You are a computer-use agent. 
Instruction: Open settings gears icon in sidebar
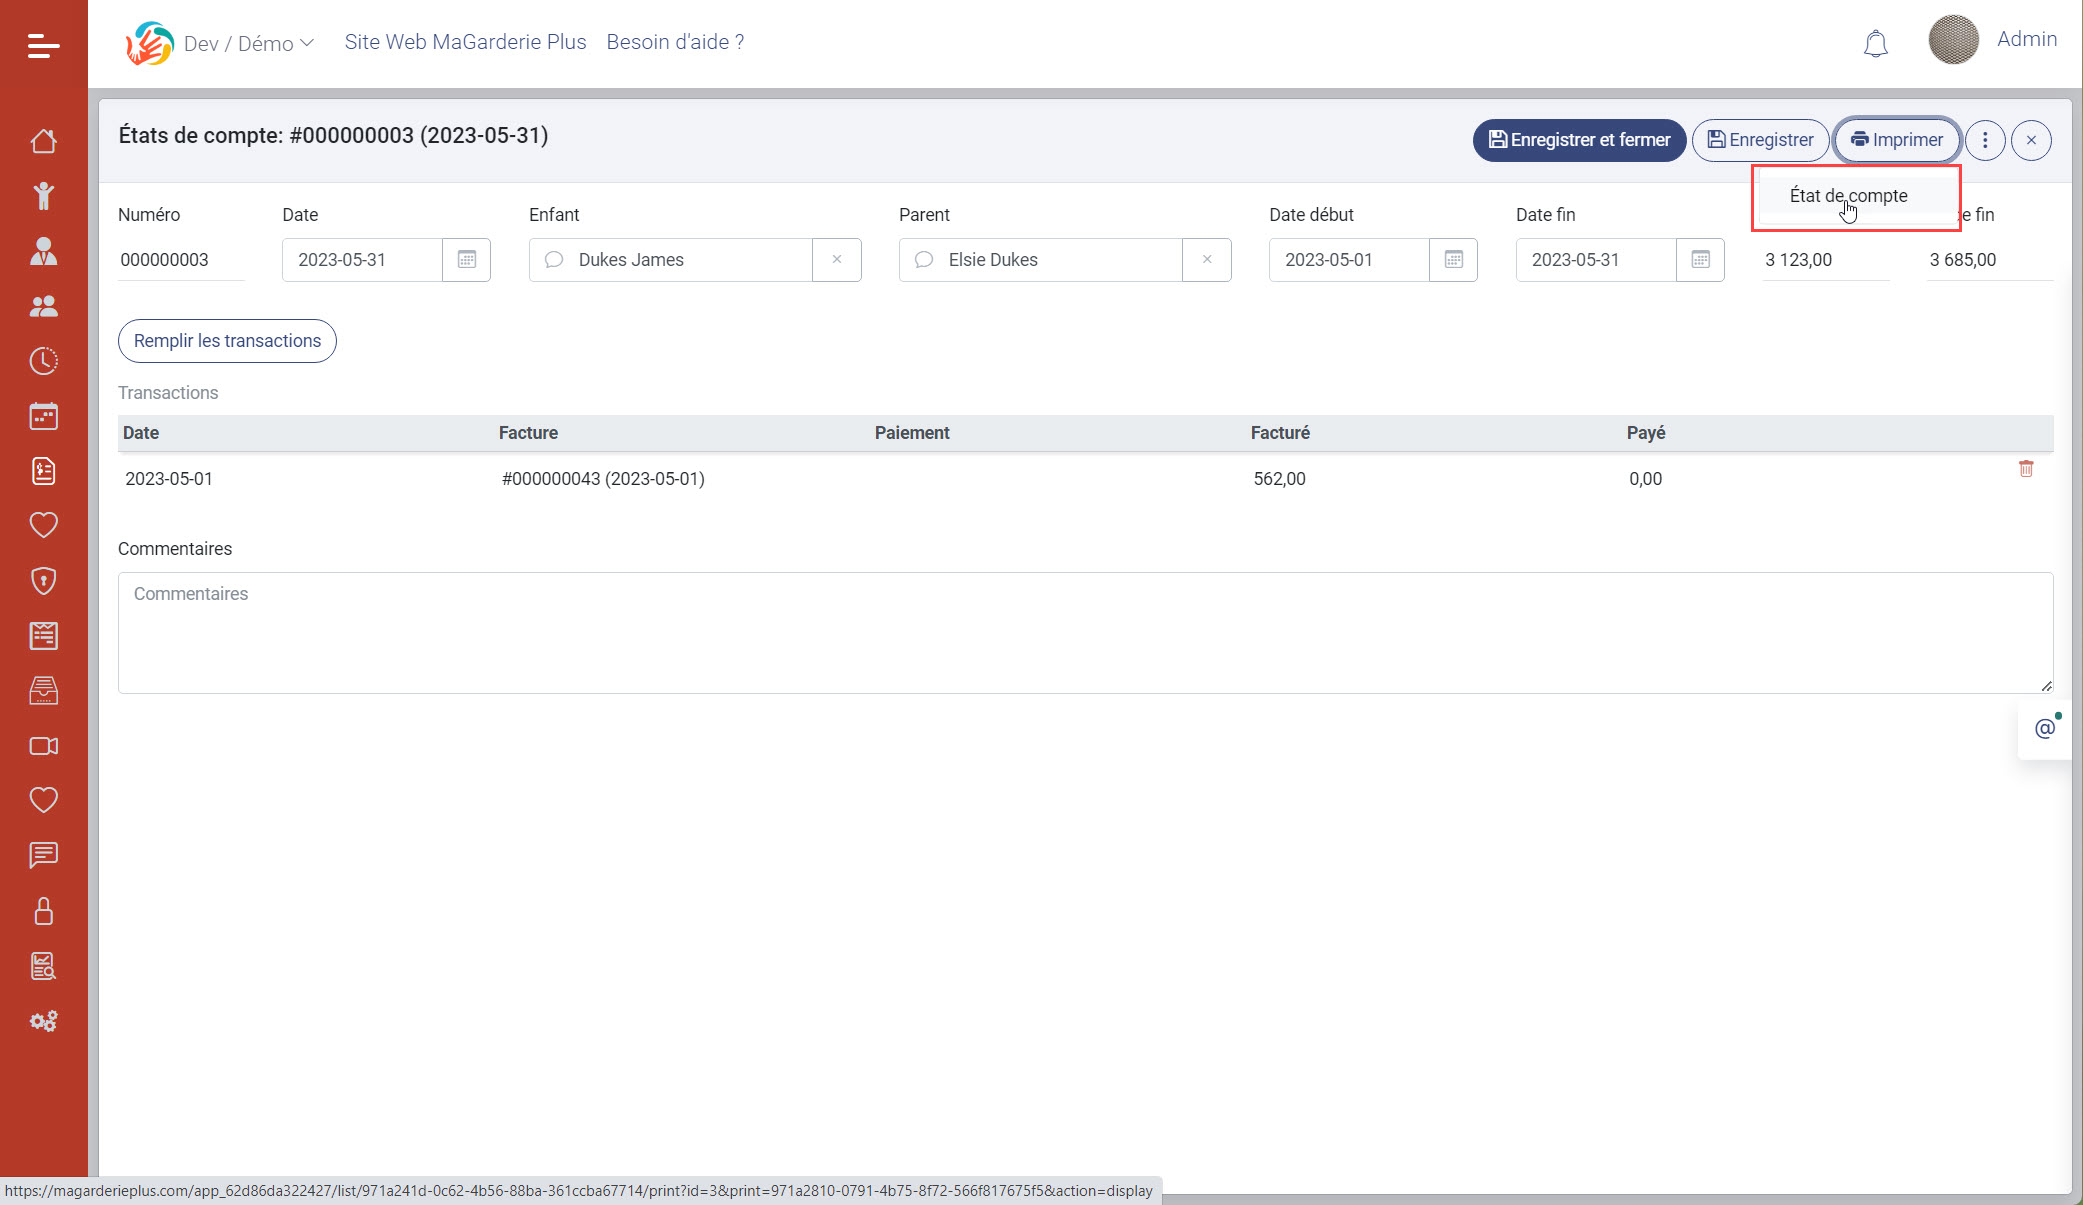point(43,1021)
